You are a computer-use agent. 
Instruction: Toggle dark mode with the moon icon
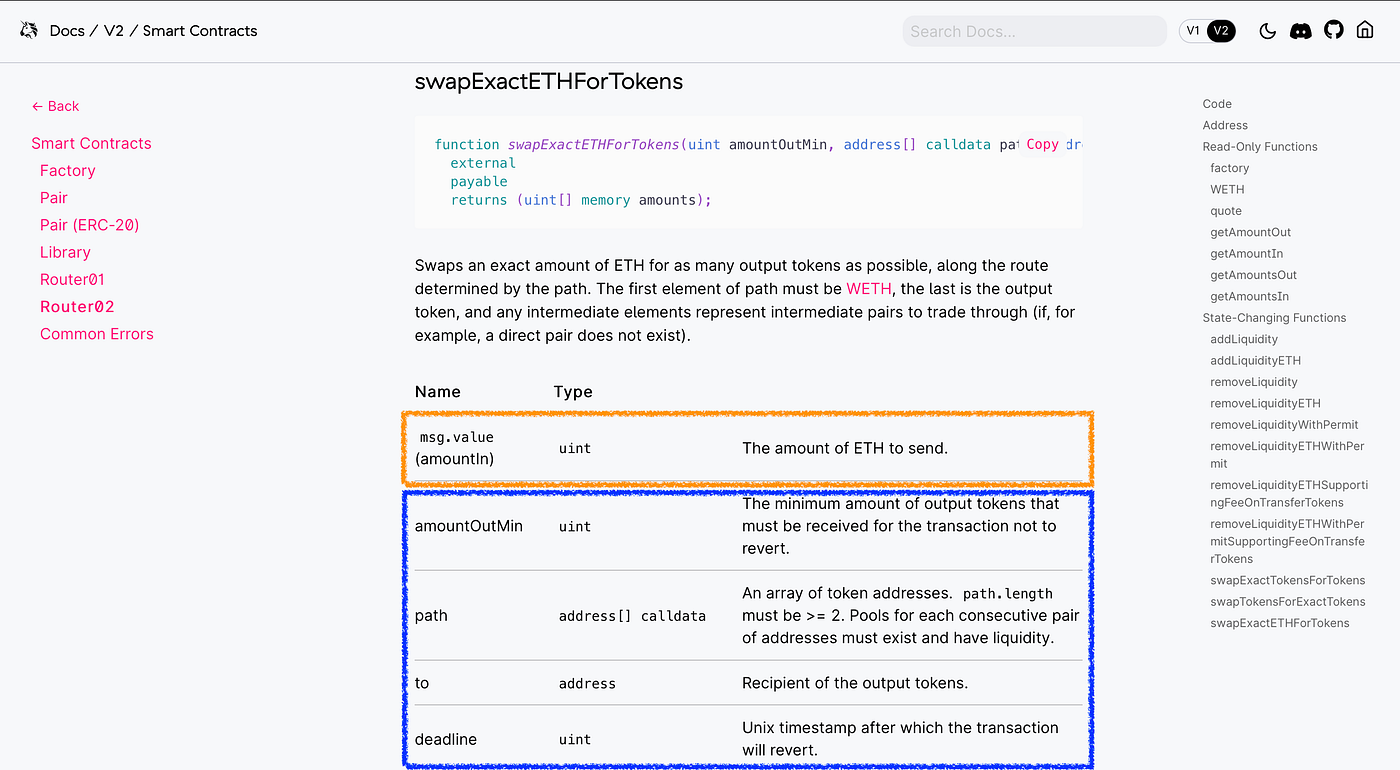(x=1267, y=30)
